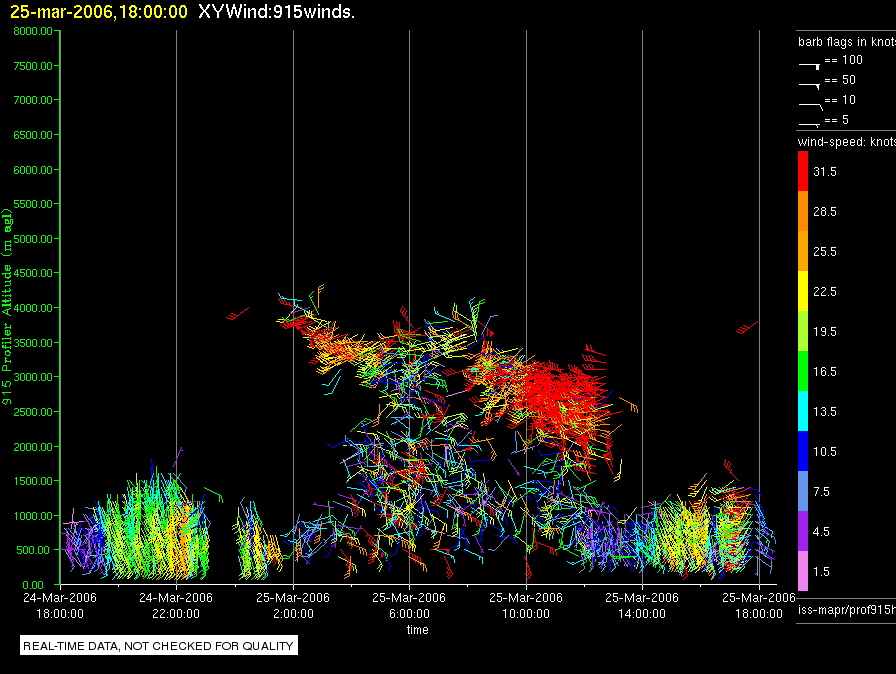Click the '== 5' barb legend value

coord(837,120)
